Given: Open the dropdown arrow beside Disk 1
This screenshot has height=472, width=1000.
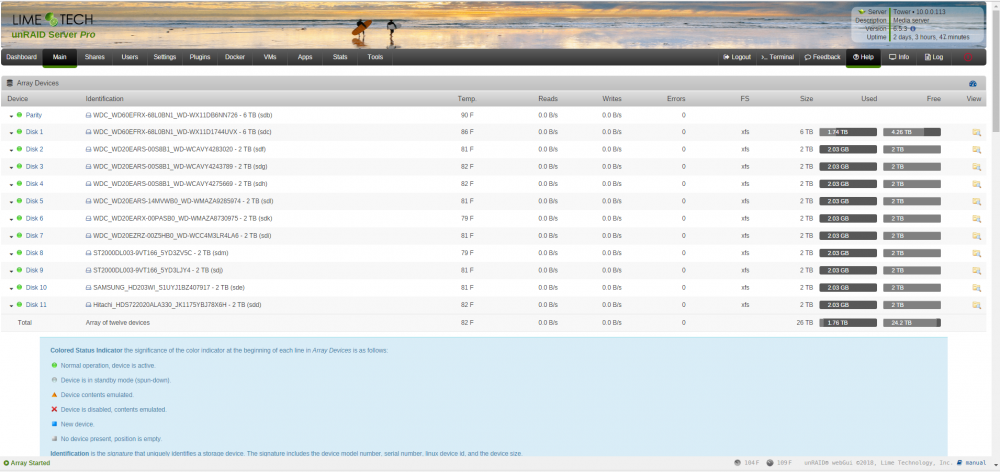Looking at the screenshot, I should 11,133.
